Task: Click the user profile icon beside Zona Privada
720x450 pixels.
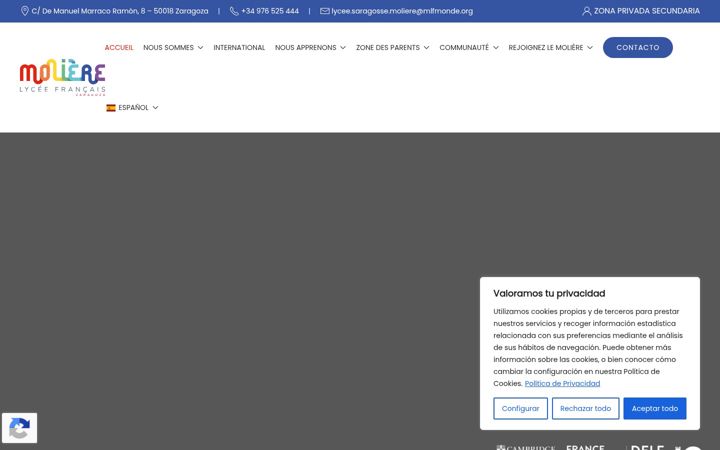Action: click(586, 11)
